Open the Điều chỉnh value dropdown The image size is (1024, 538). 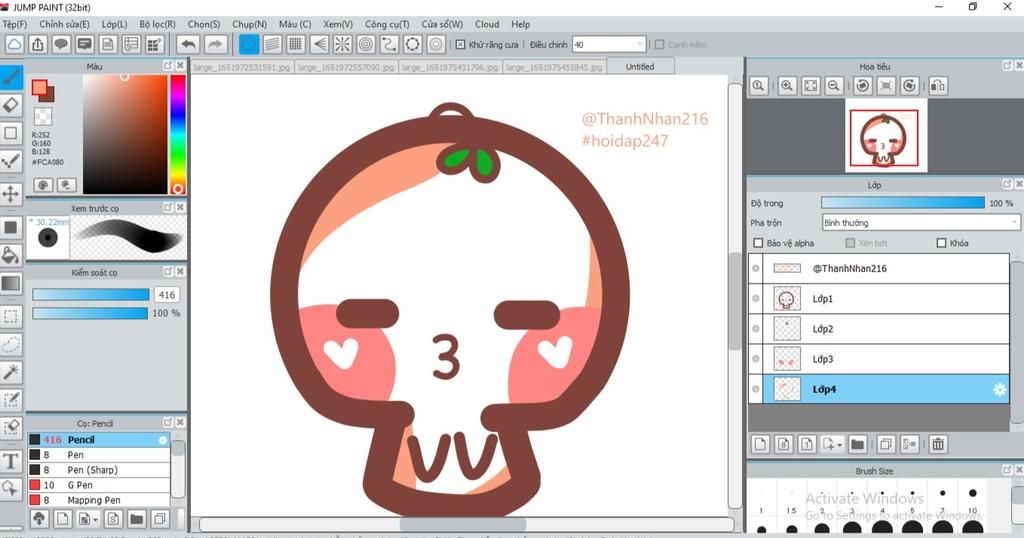[609, 44]
